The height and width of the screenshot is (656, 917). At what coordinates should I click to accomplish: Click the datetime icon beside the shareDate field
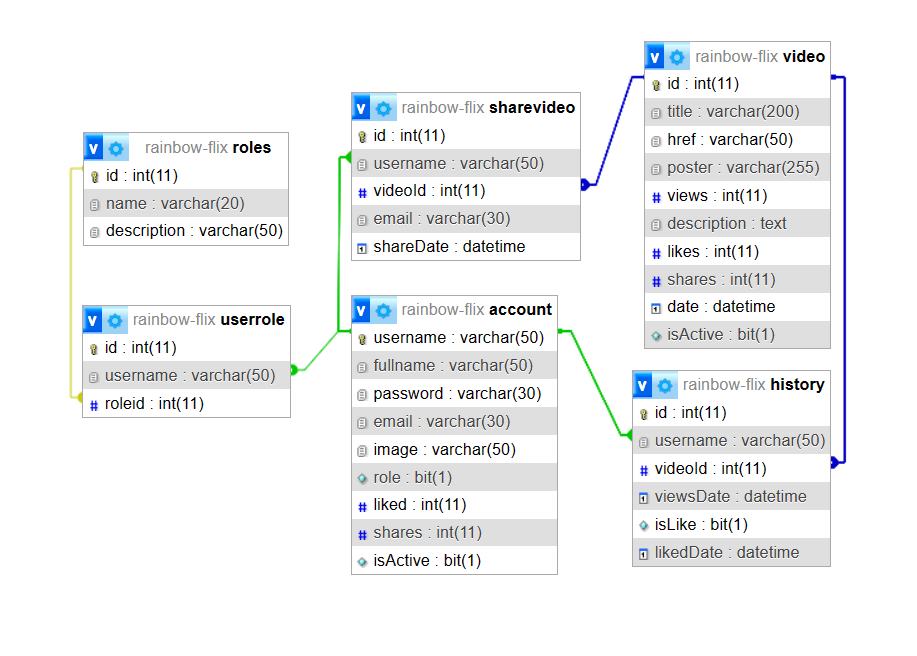click(x=364, y=246)
